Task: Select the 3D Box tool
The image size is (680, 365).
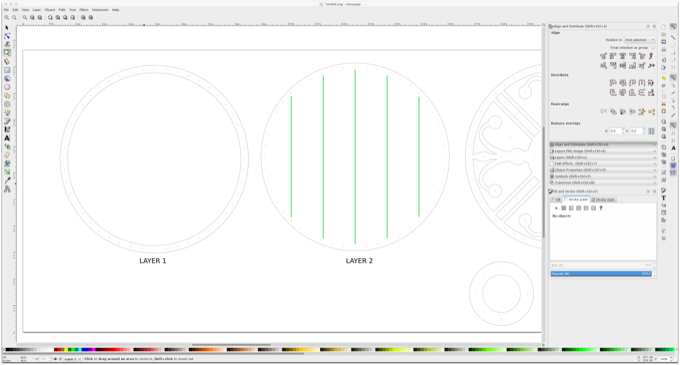Action: coord(7,78)
